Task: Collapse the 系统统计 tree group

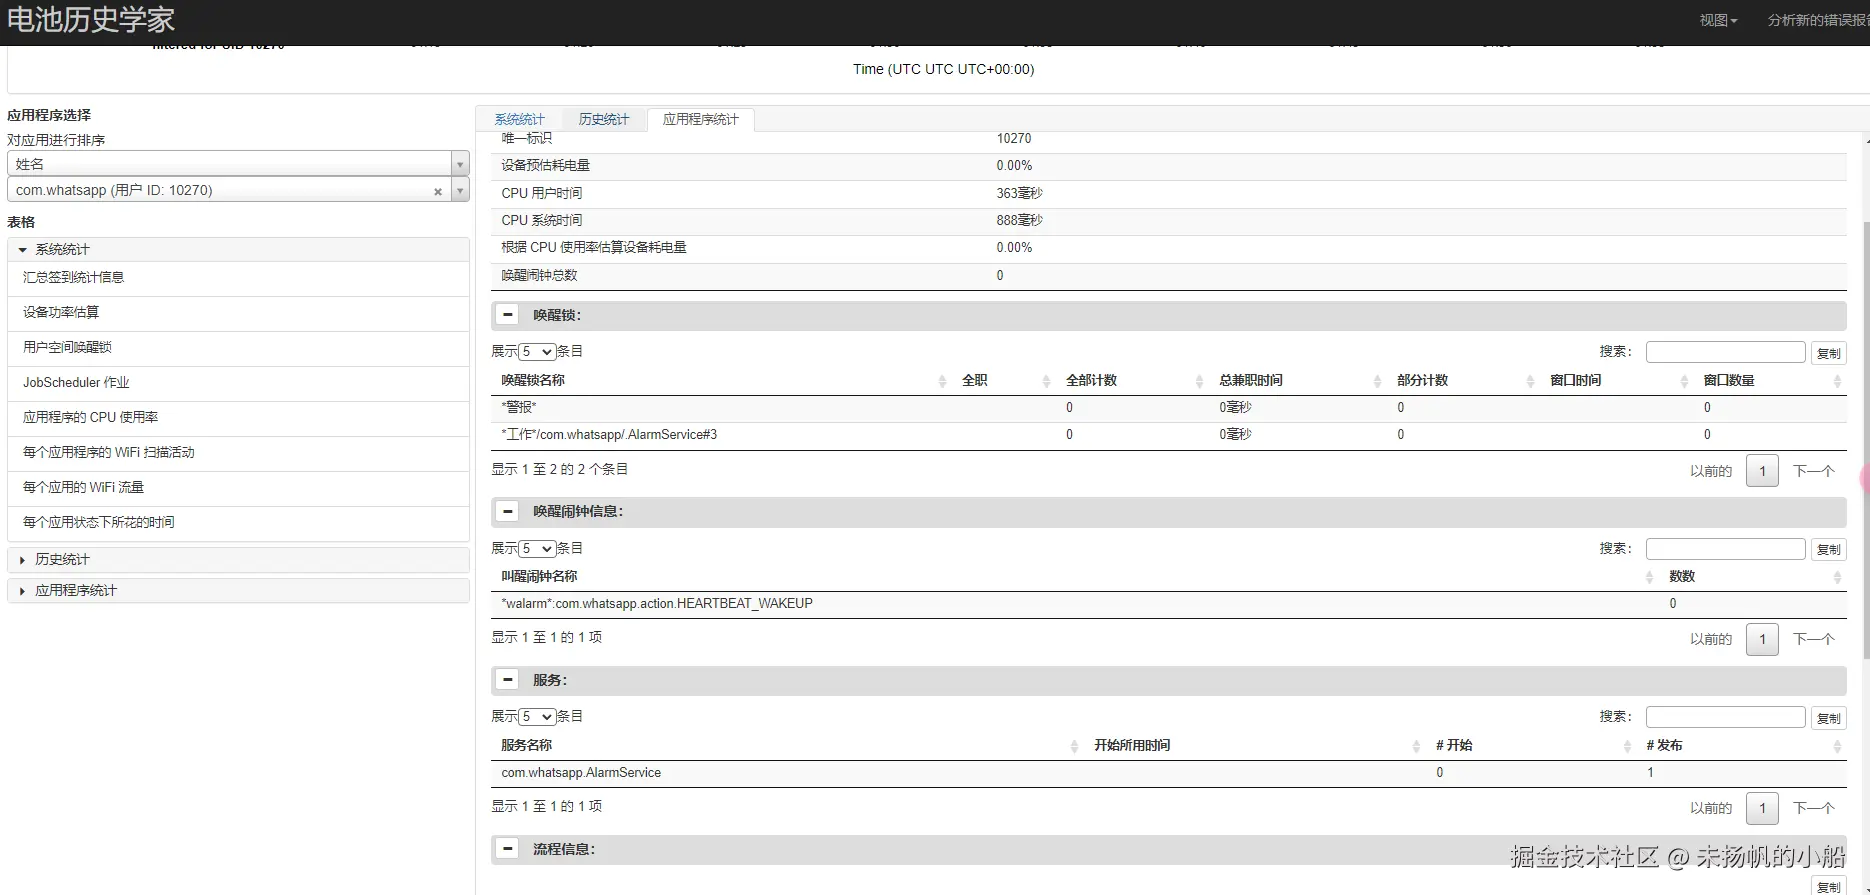Action: [238, 249]
